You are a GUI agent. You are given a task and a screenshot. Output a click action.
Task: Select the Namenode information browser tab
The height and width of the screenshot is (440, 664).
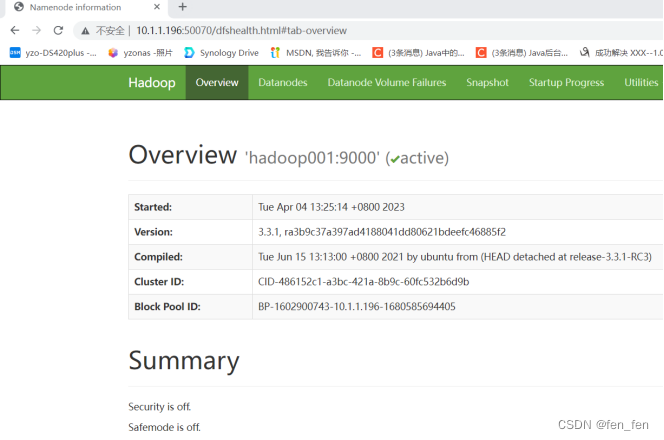tap(85, 8)
